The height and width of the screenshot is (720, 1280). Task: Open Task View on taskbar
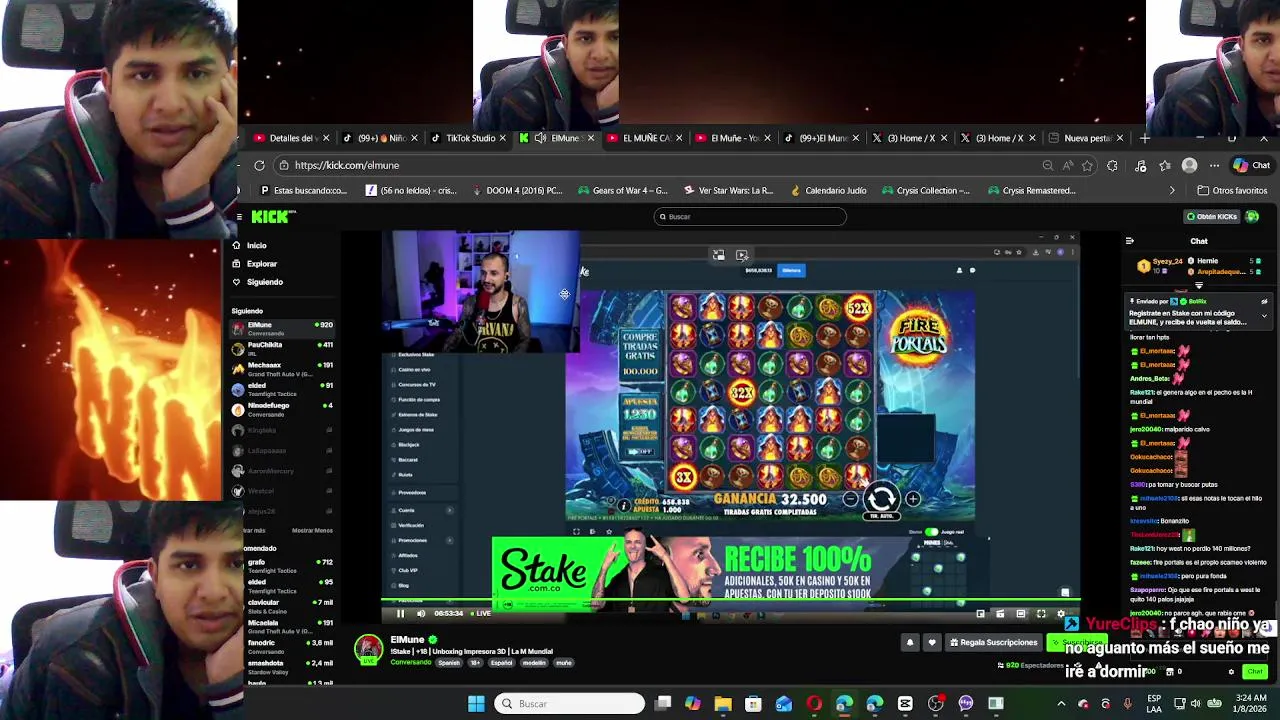pos(662,704)
